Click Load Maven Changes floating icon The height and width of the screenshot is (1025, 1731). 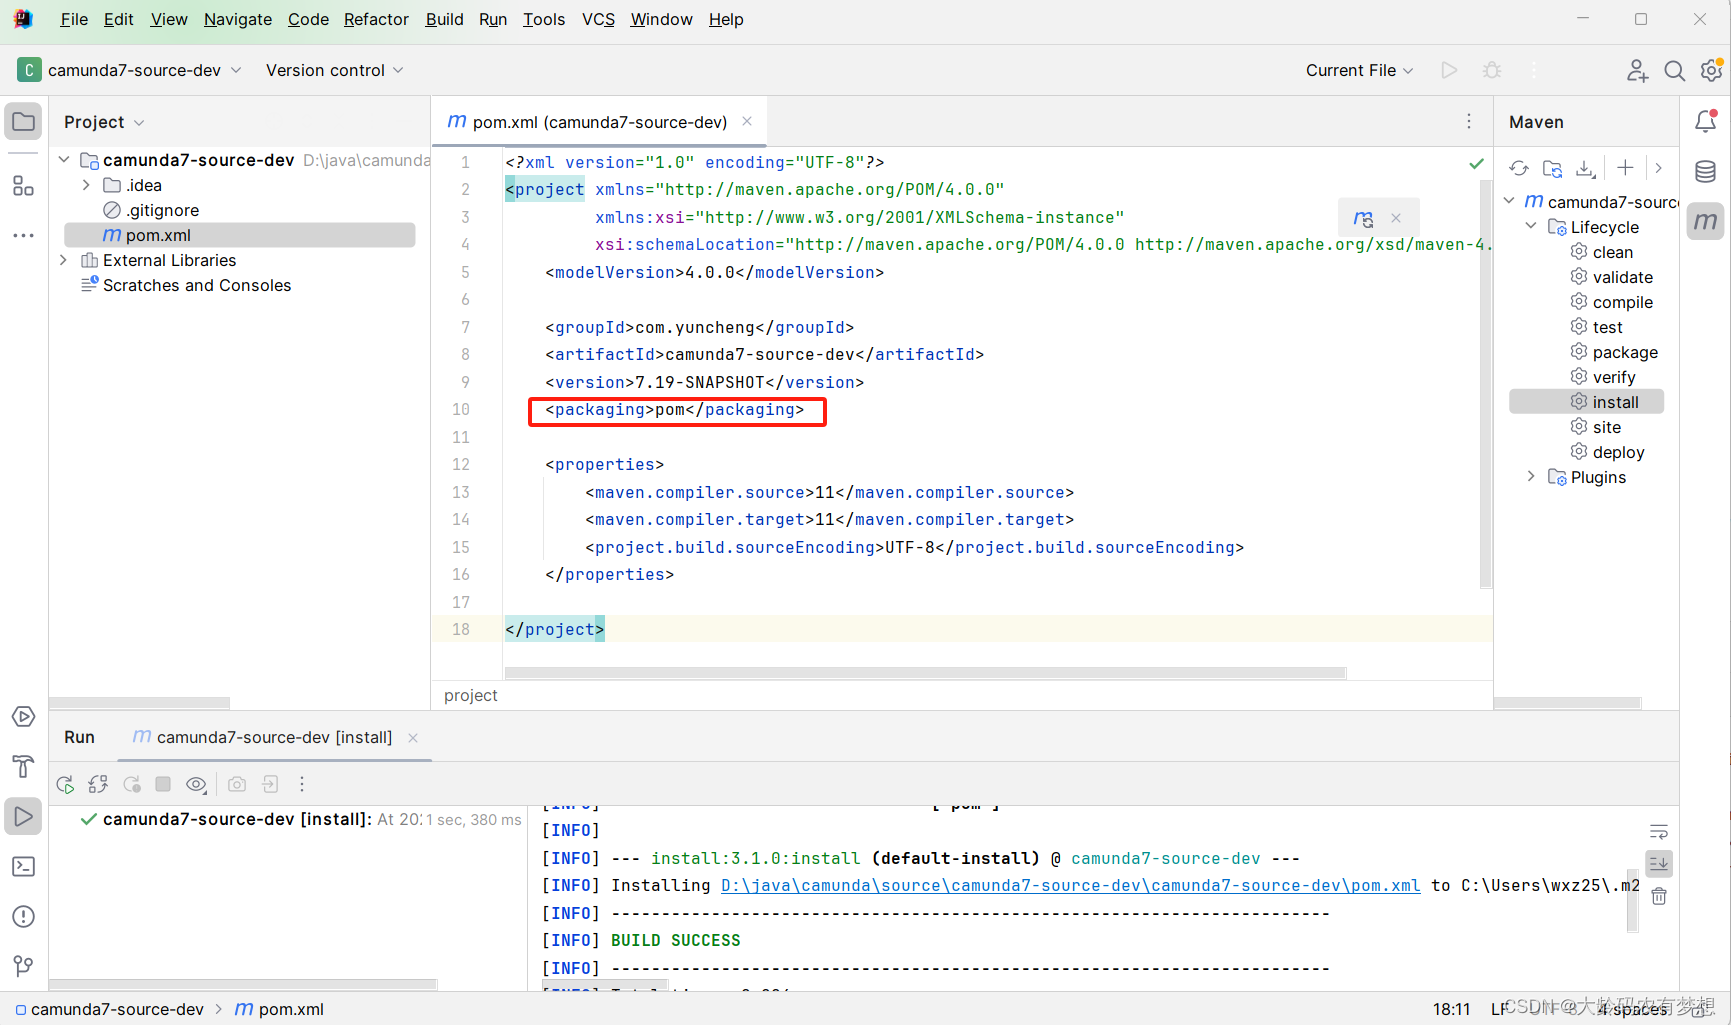[x=1363, y=218]
